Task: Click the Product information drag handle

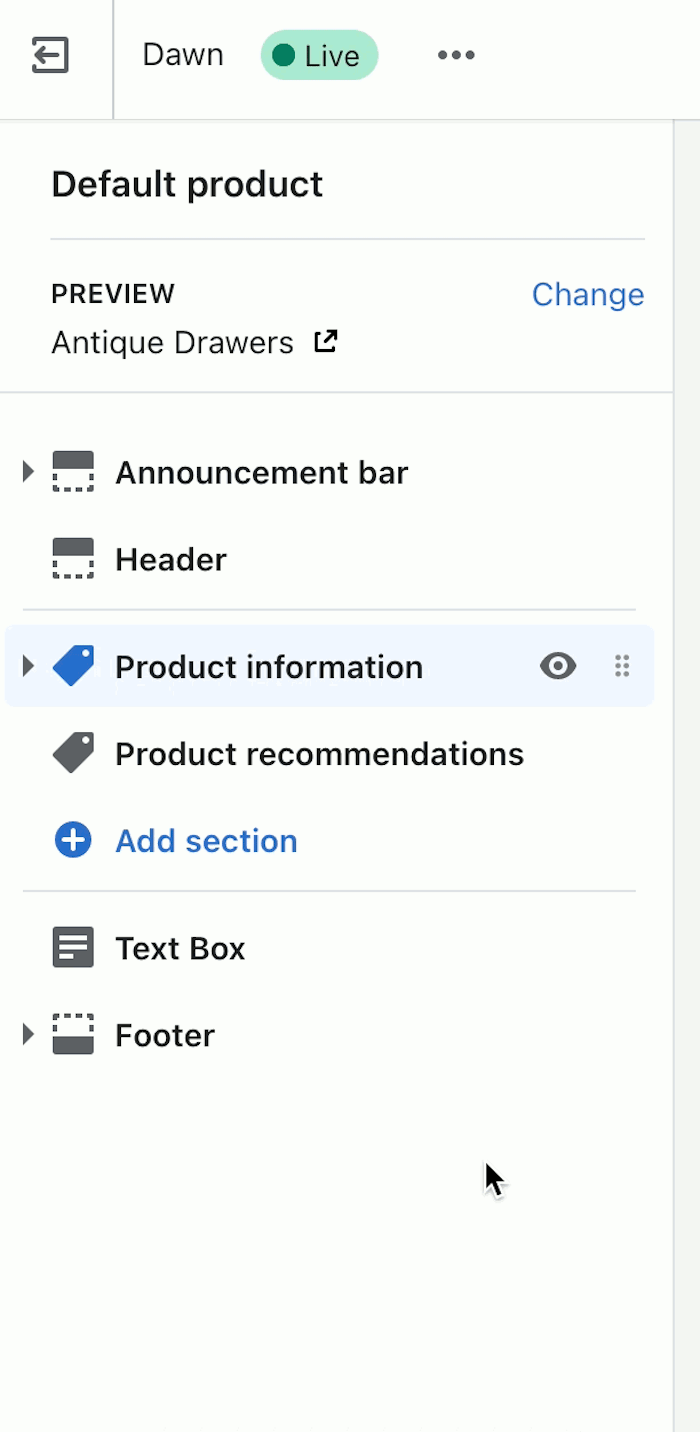Action: tap(622, 666)
